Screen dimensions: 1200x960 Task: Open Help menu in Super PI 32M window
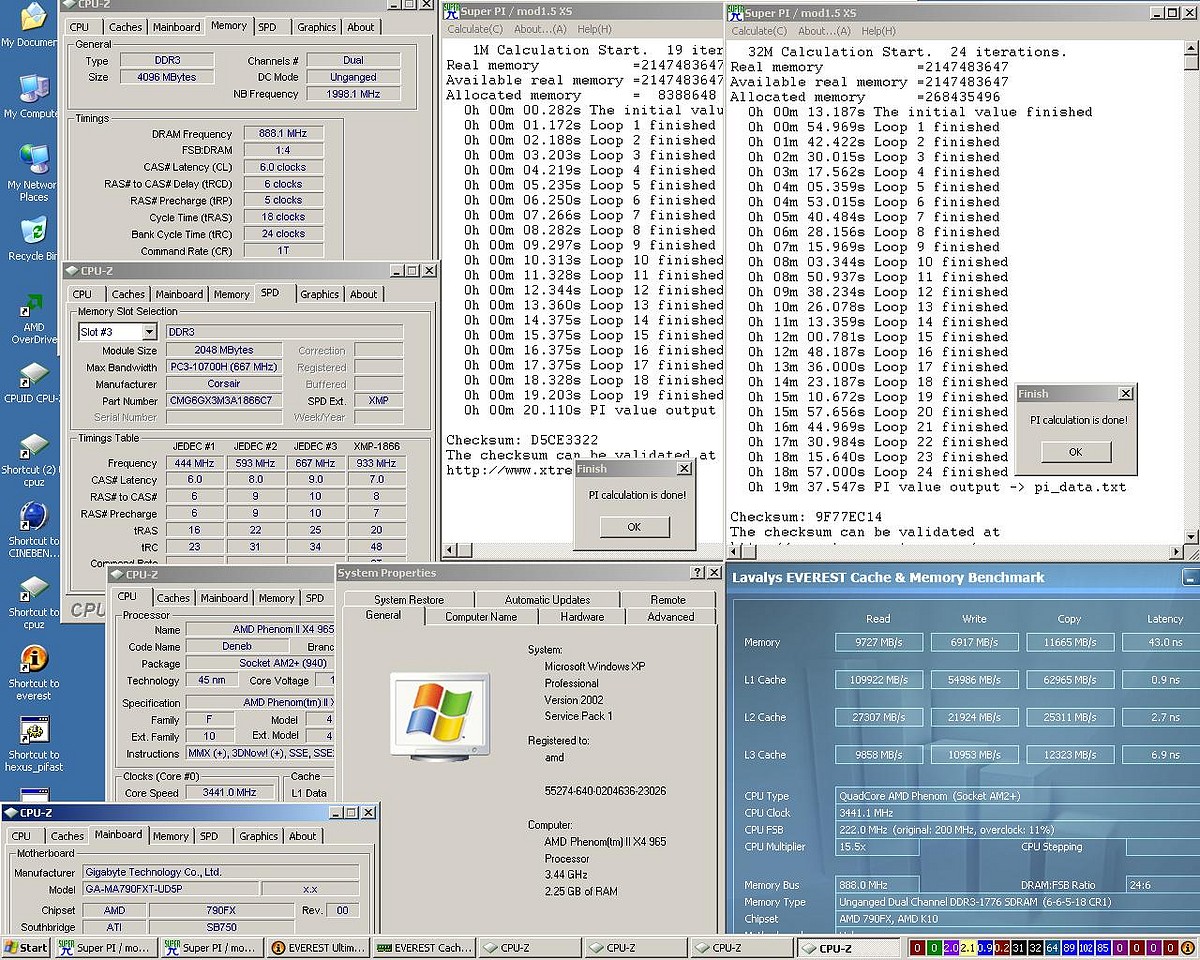878,31
